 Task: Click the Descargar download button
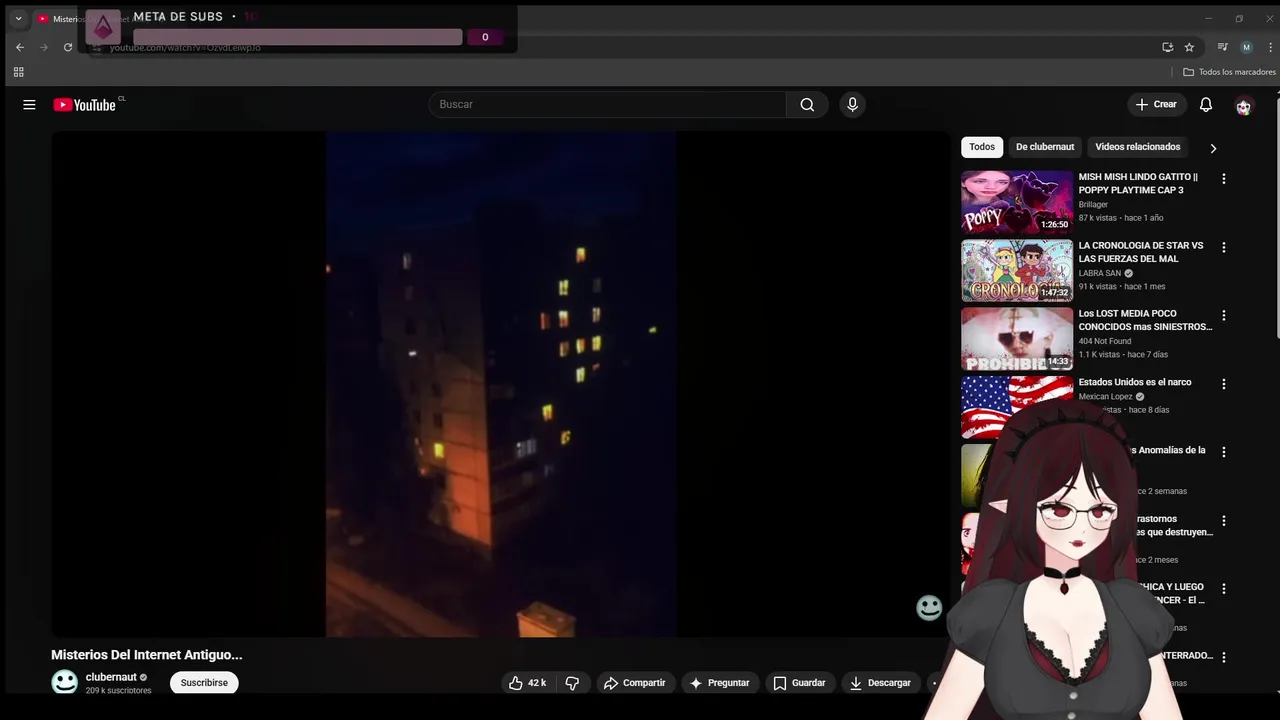[x=880, y=683]
